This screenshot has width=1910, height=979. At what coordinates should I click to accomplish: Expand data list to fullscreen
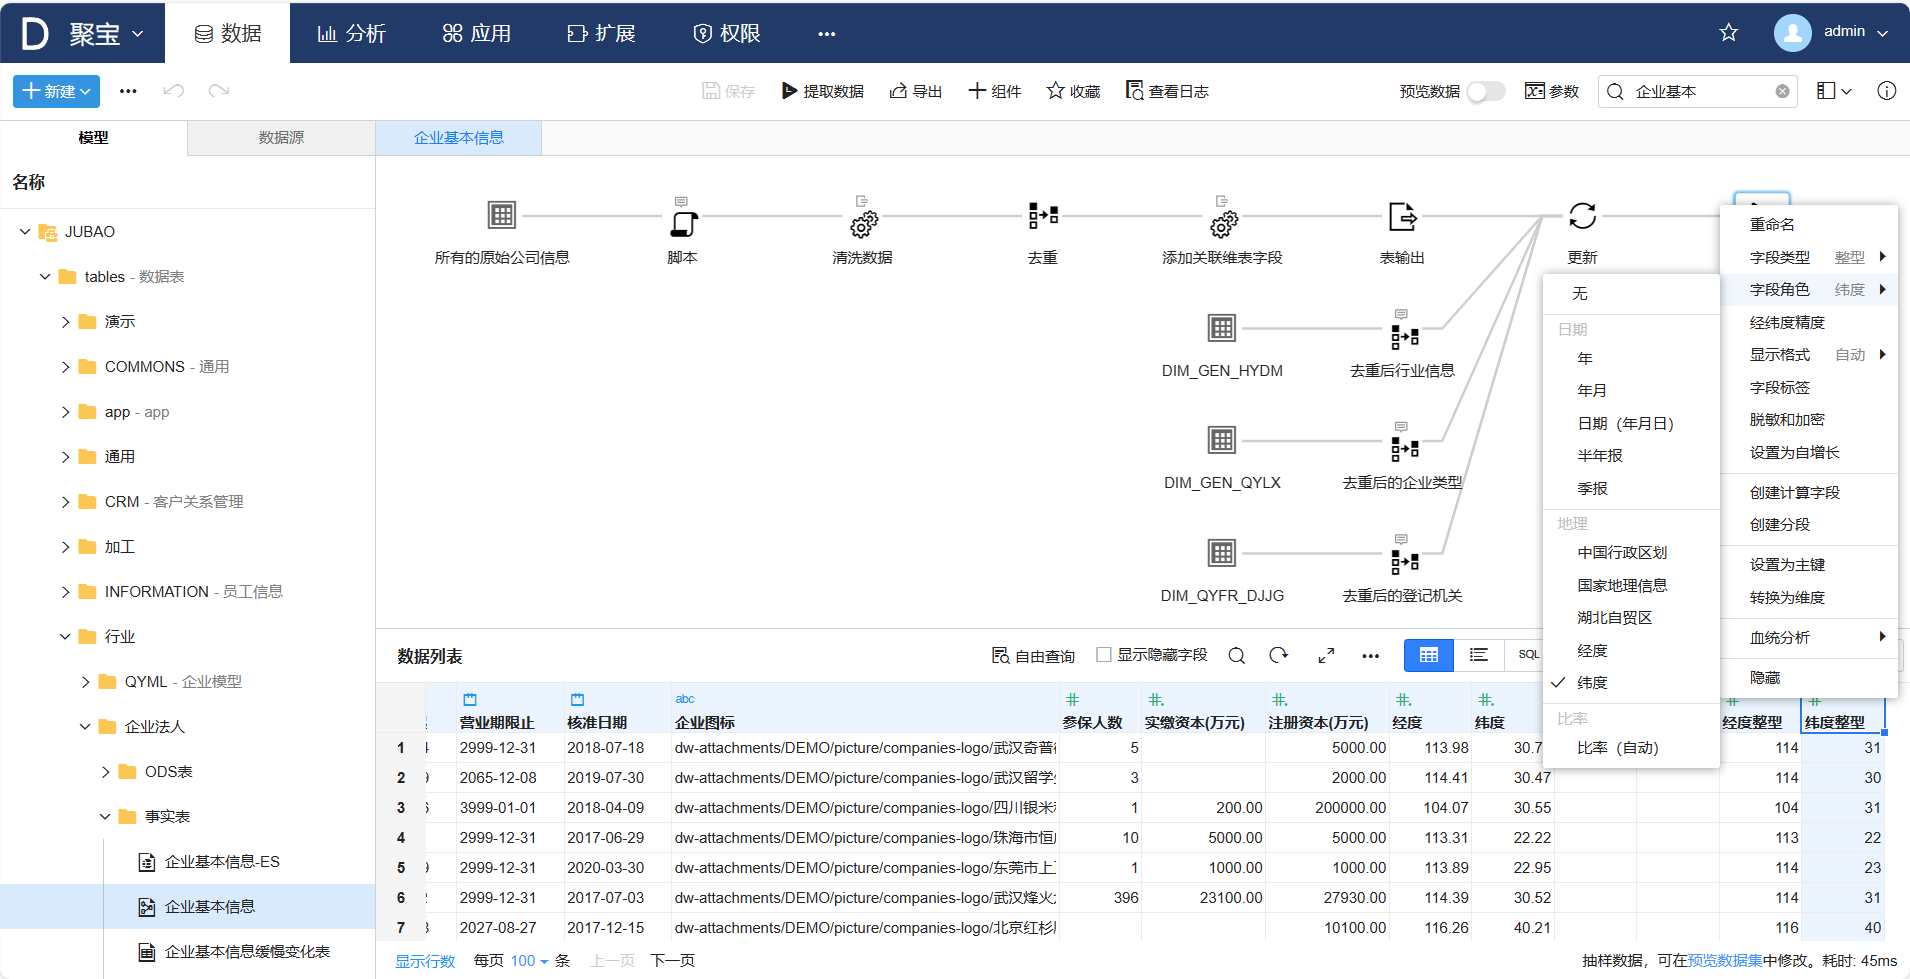coord(1326,655)
